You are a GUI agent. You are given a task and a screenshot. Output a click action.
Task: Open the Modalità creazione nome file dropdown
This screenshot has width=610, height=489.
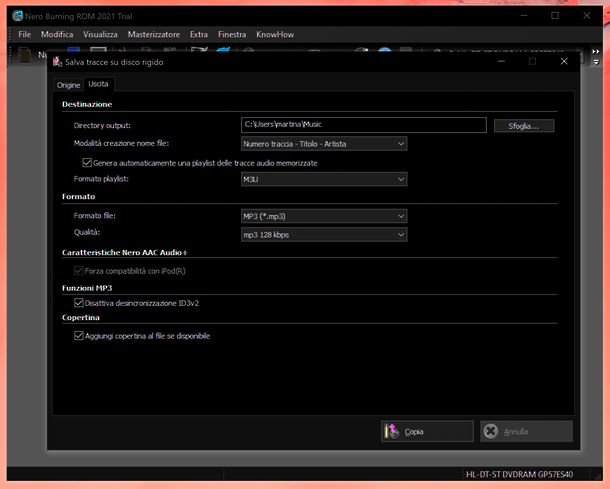[324, 144]
